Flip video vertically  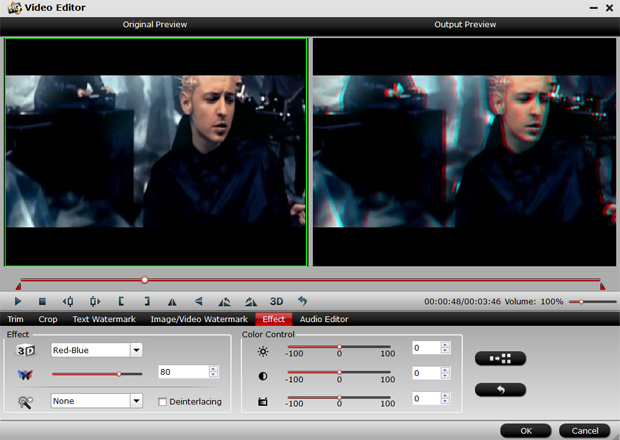pyautogui.click(x=198, y=301)
